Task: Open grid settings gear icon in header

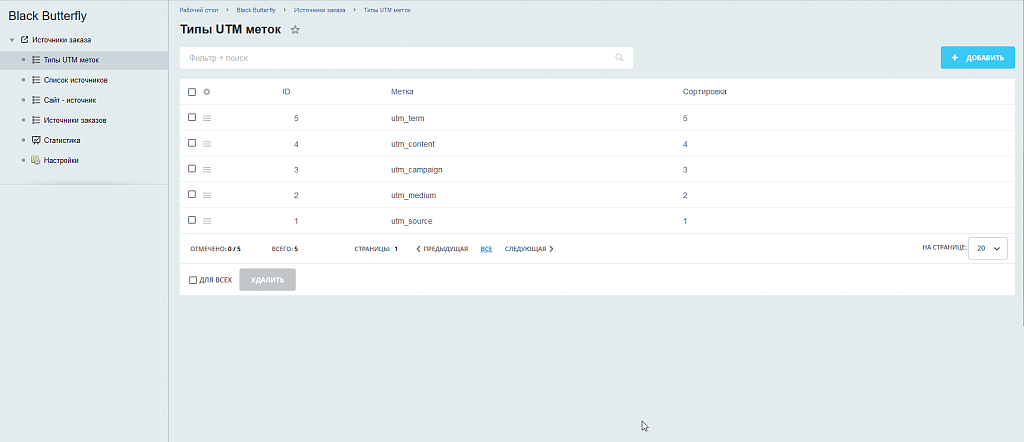Action: [207, 92]
